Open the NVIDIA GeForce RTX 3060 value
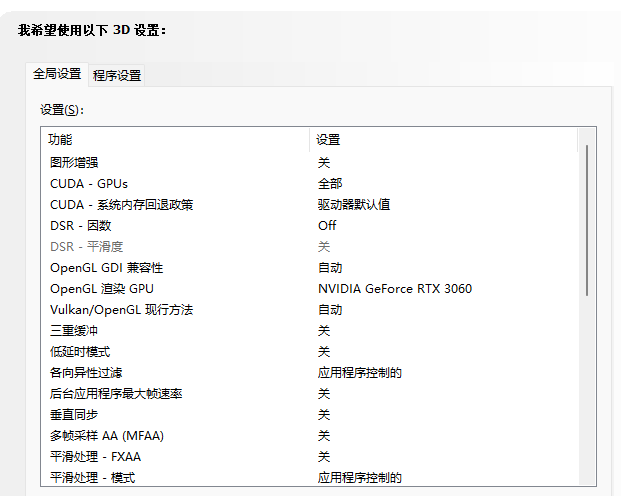 (394, 289)
